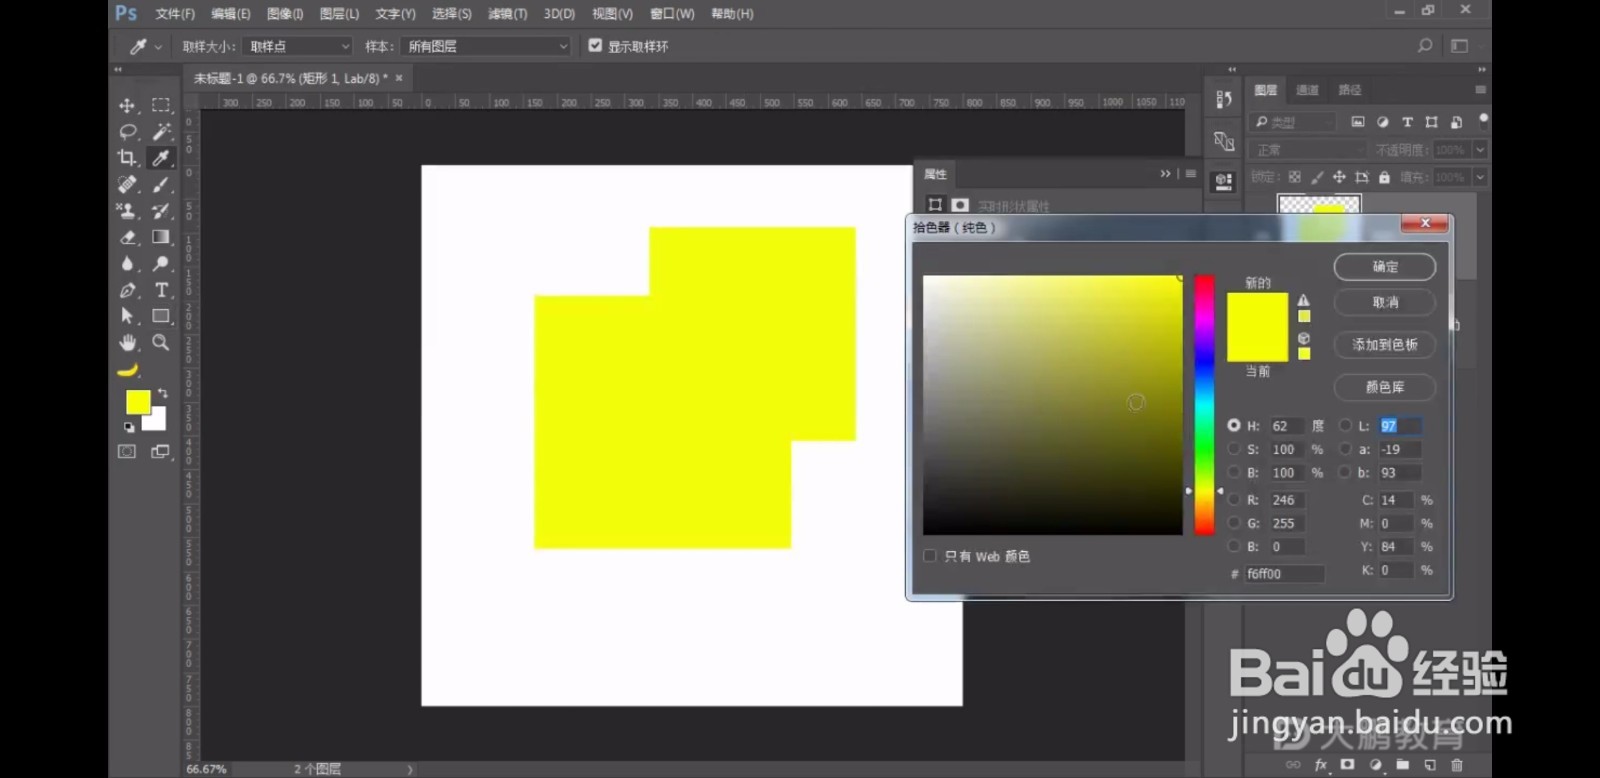Change screen mode icon in toolbox
1600x778 pixels.
pos(160,452)
